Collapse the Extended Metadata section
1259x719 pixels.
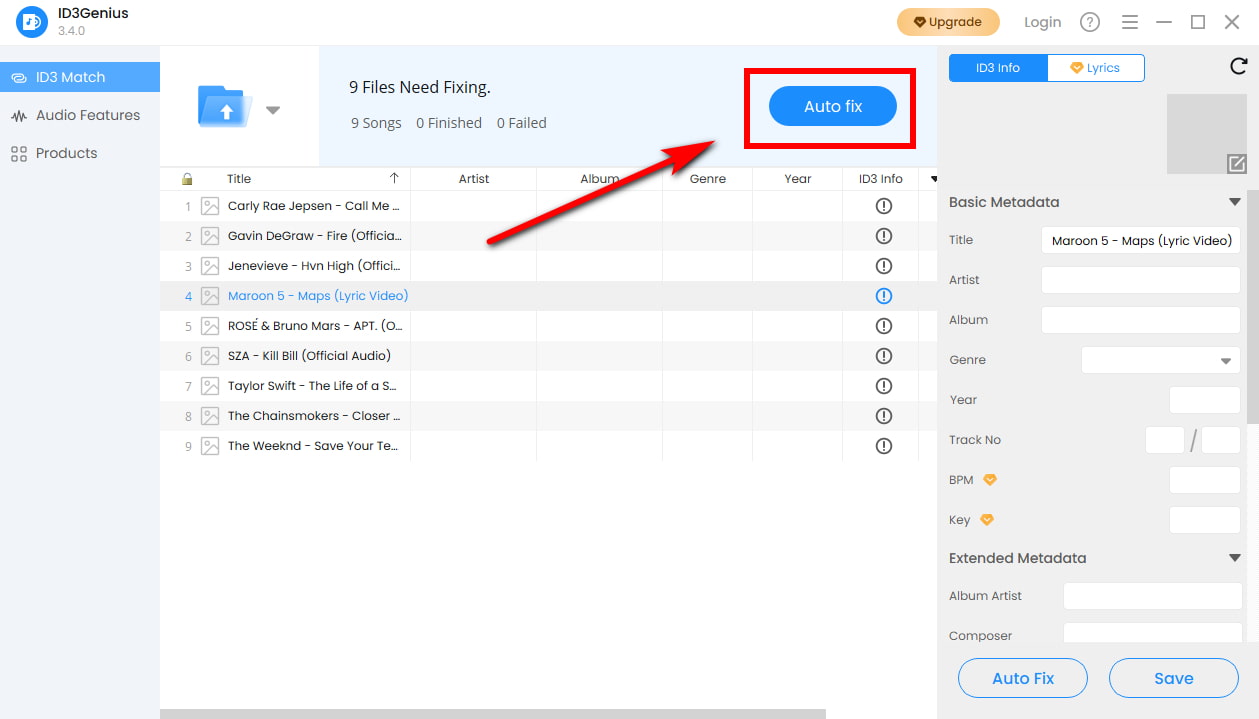[x=1234, y=558]
